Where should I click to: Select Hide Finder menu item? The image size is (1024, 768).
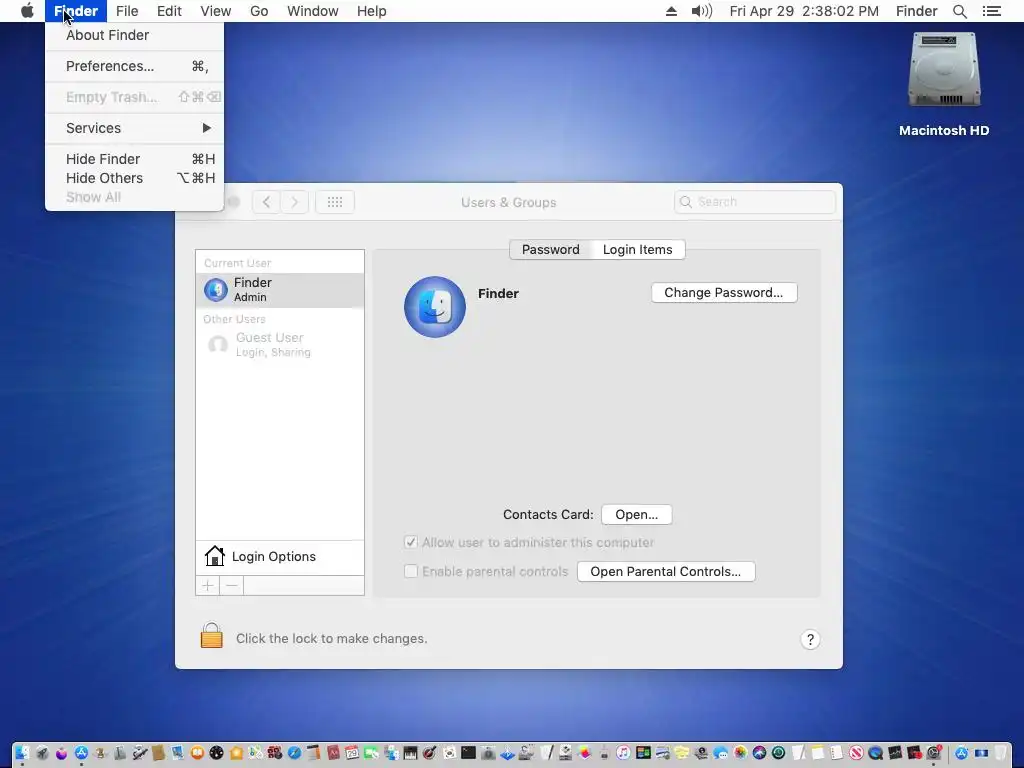[x=135, y=159]
